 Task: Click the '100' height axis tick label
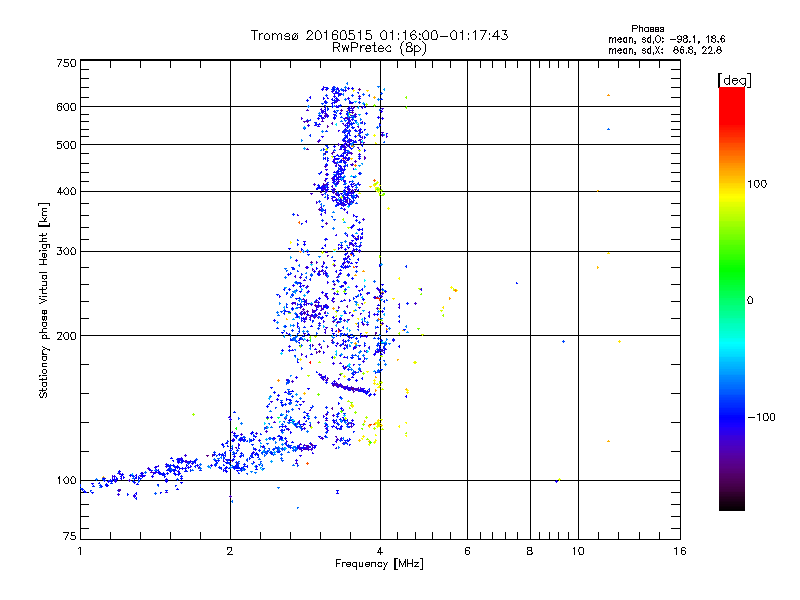[x=66, y=481]
